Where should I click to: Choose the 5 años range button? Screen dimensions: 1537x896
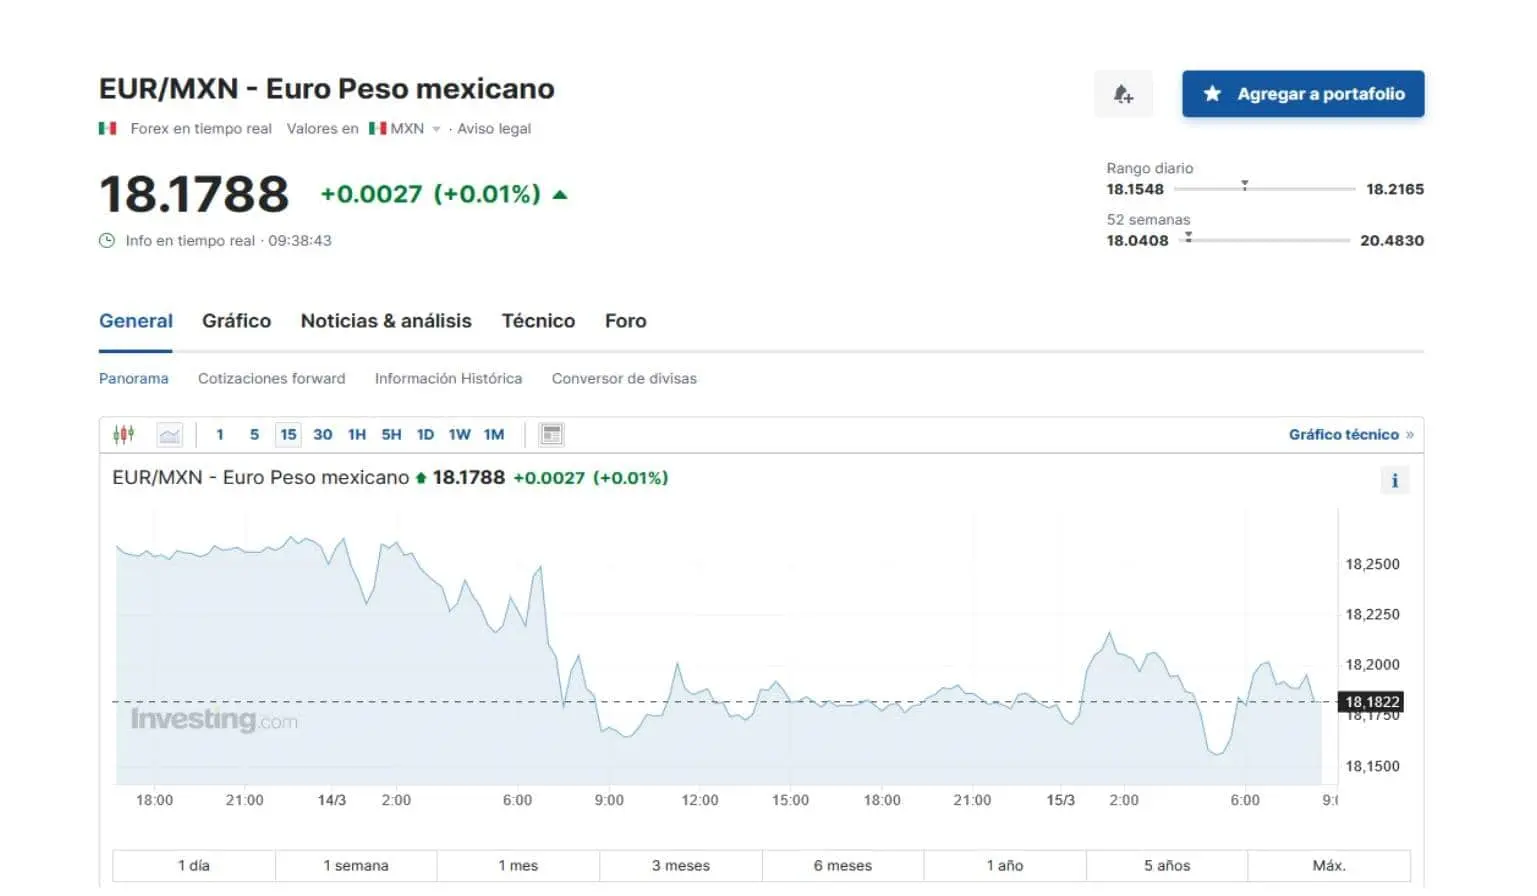[x=1167, y=866]
